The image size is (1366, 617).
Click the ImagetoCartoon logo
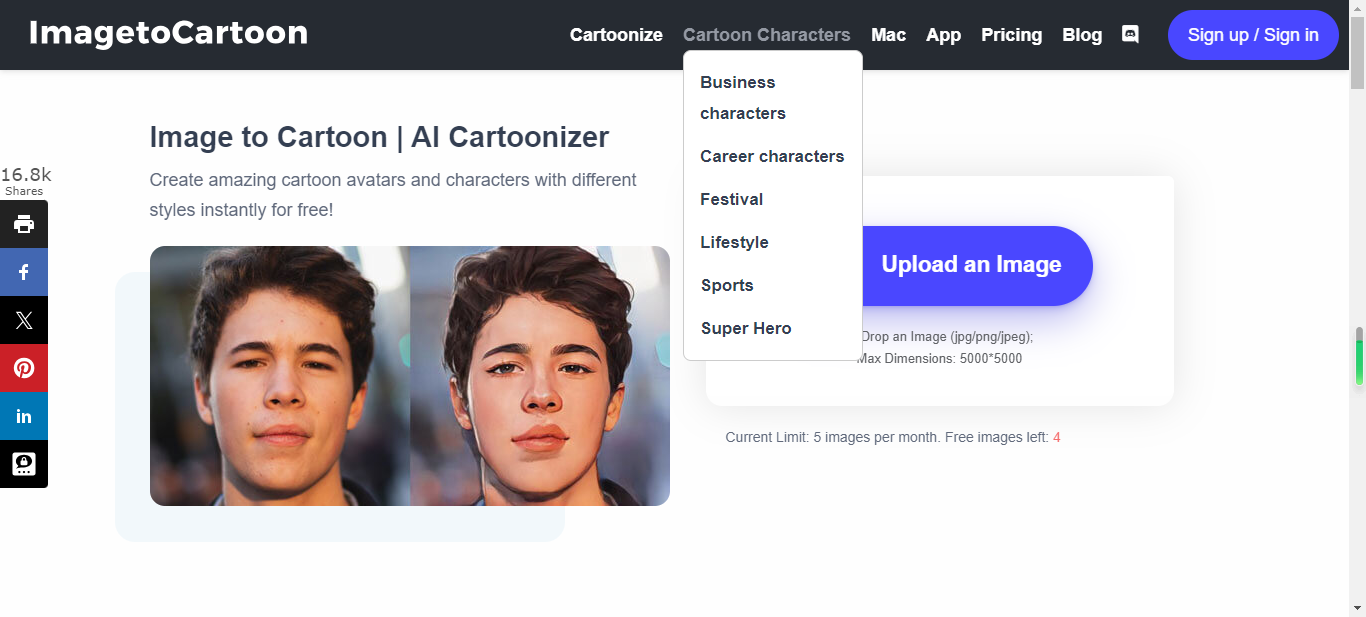tap(168, 34)
